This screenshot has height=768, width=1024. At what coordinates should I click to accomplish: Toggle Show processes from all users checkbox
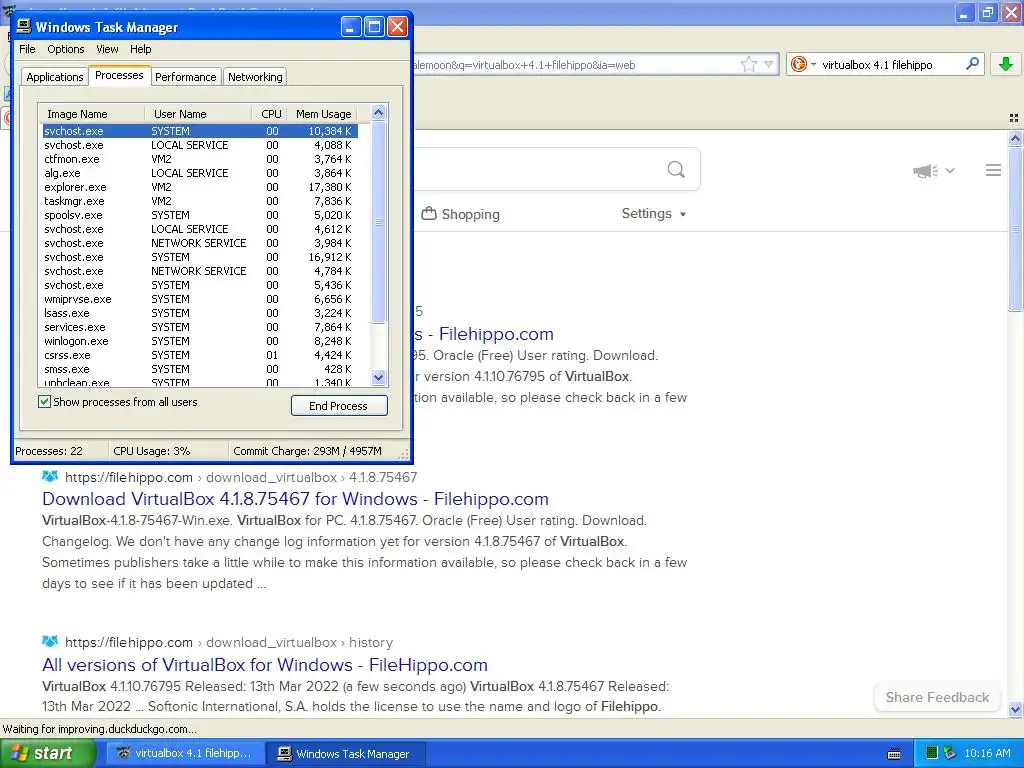click(44, 402)
